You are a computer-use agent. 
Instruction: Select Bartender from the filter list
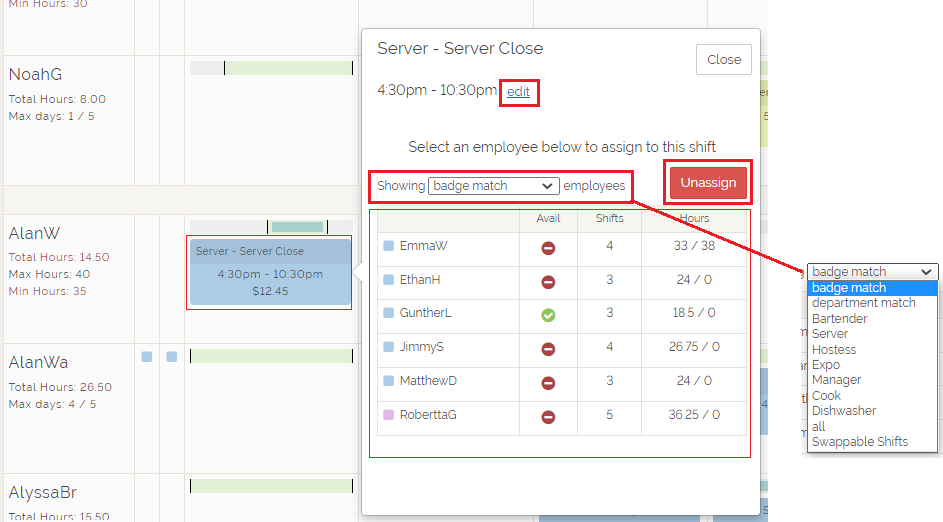click(839, 319)
